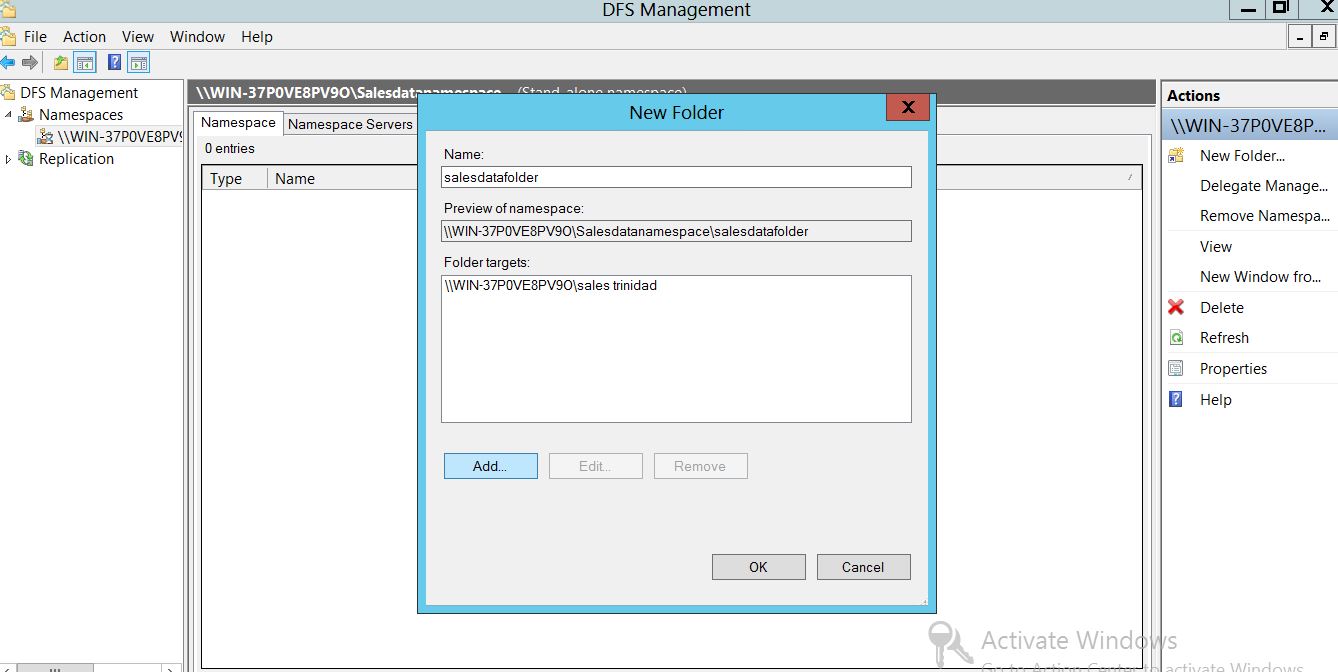Click the New Folder icon in Actions
Viewport: 1338px width, 672px height.
(x=1176, y=156)
